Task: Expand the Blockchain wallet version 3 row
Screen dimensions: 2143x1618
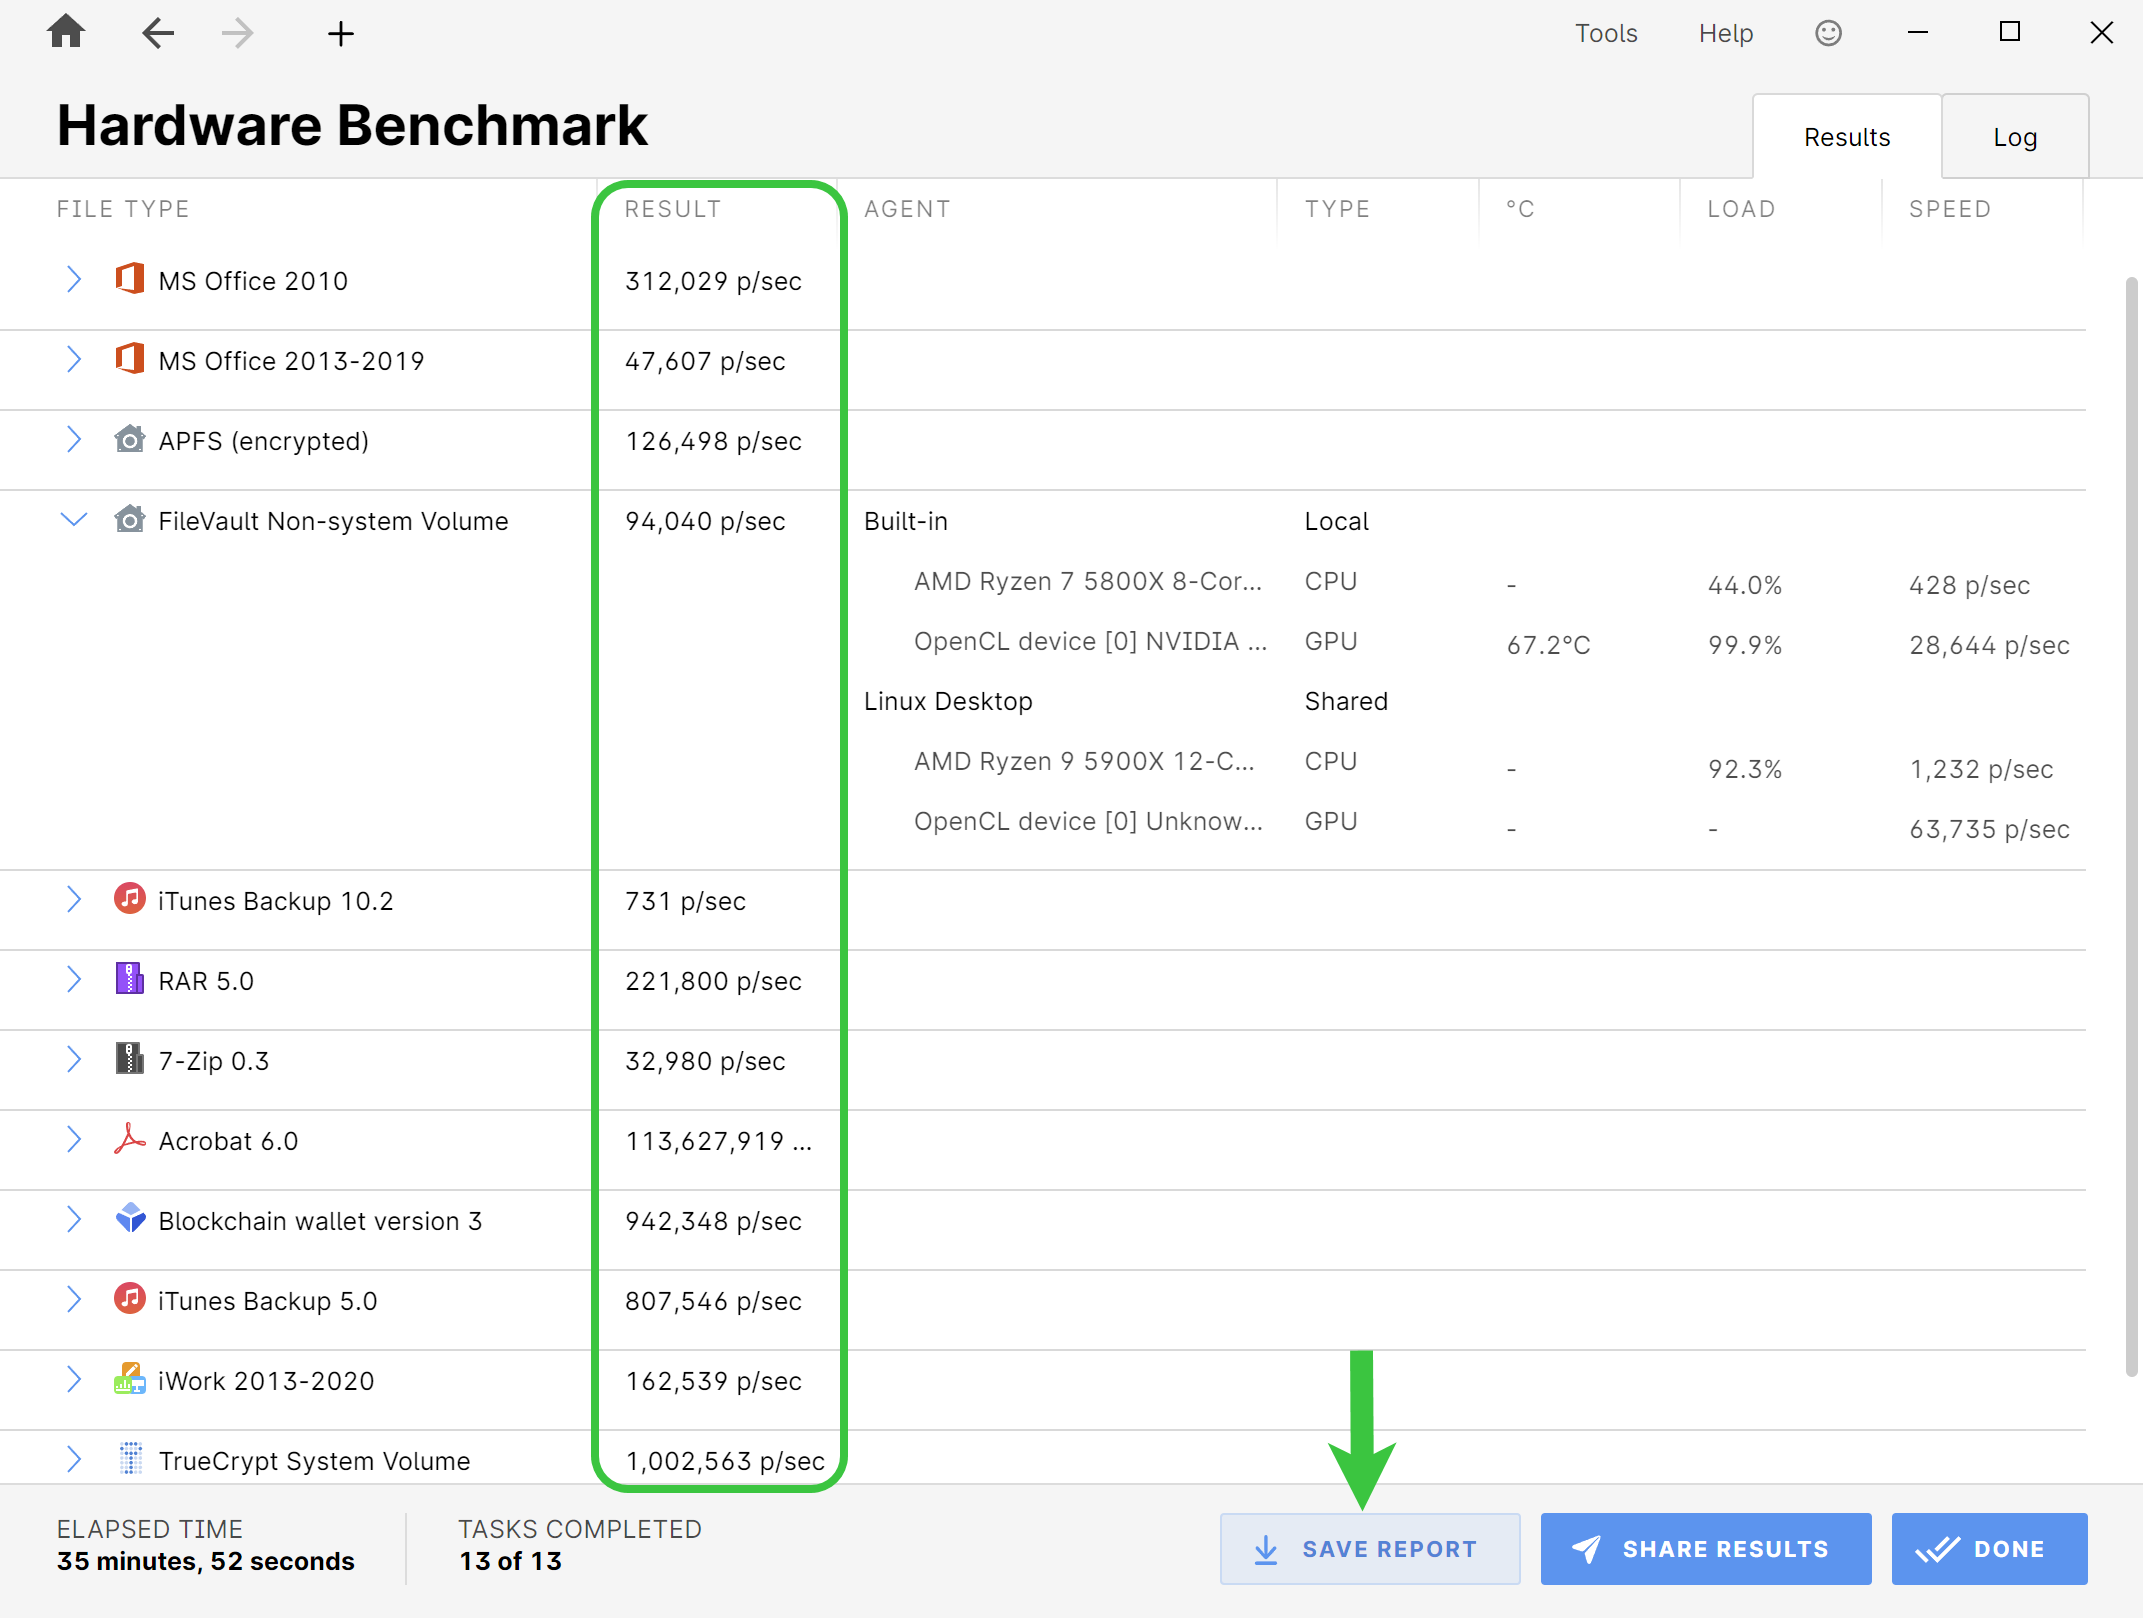Action: [74, 1219]
